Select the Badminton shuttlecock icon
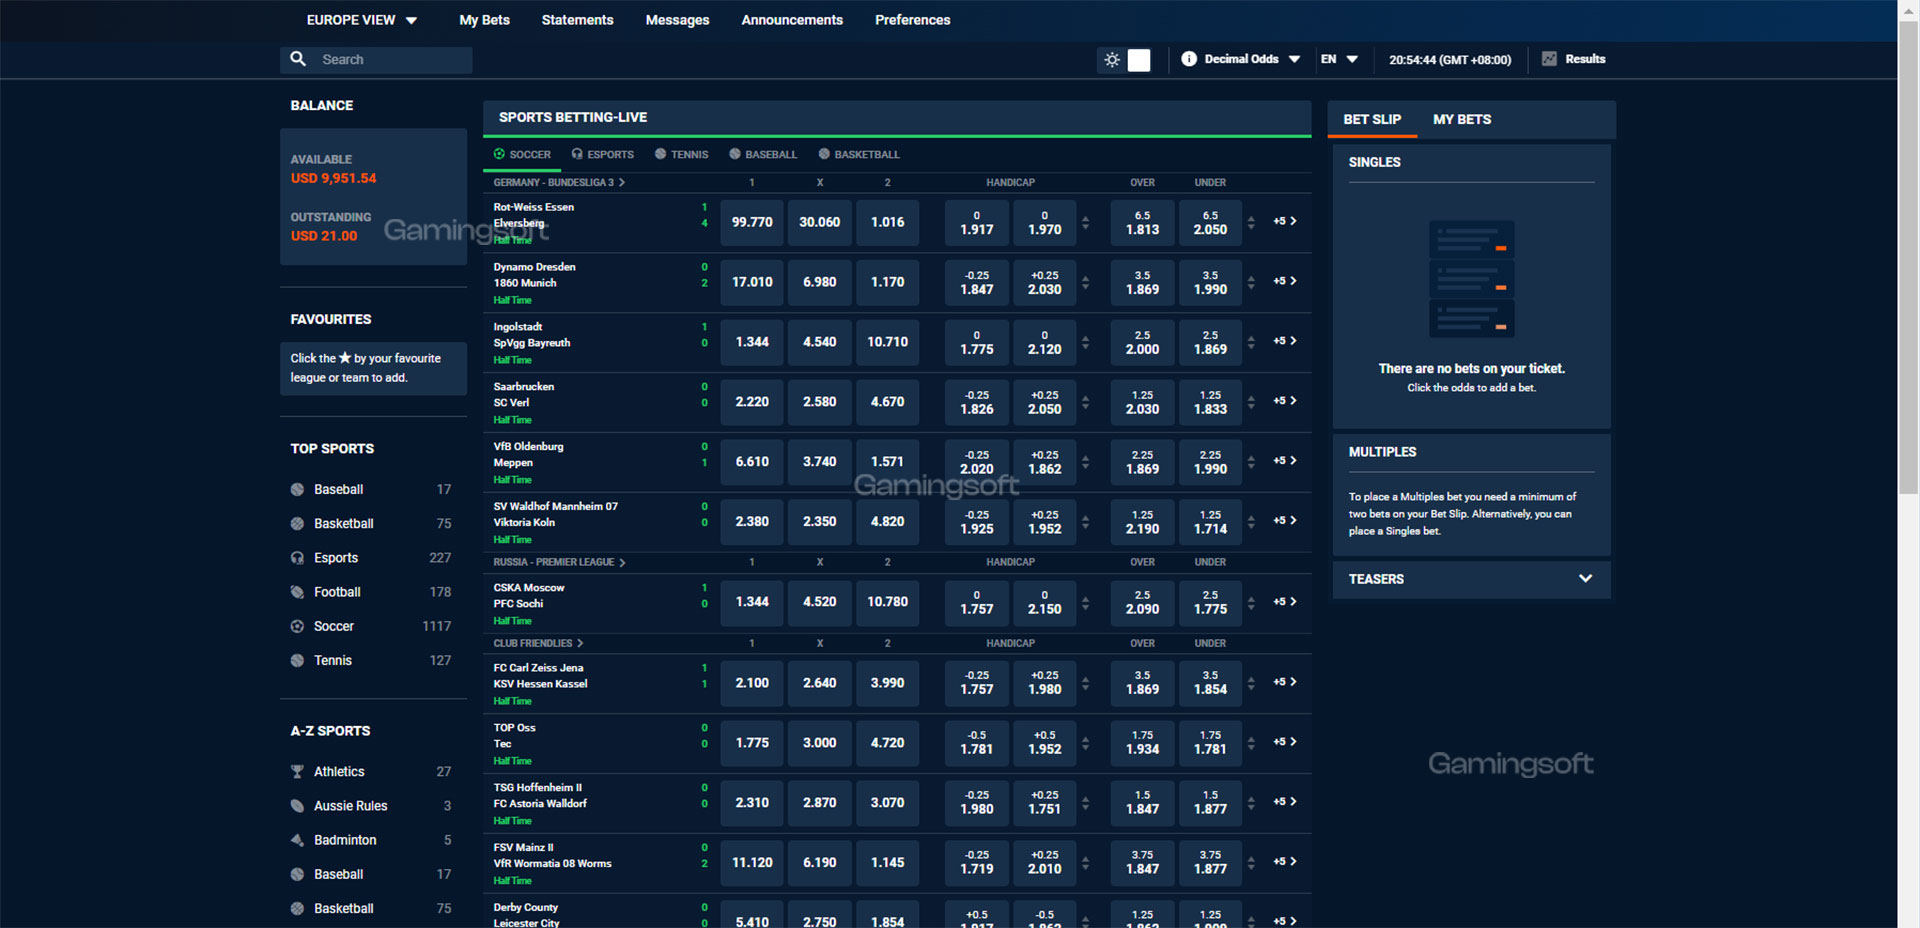Screen dimensions: 1920x928 click(297, 840)
